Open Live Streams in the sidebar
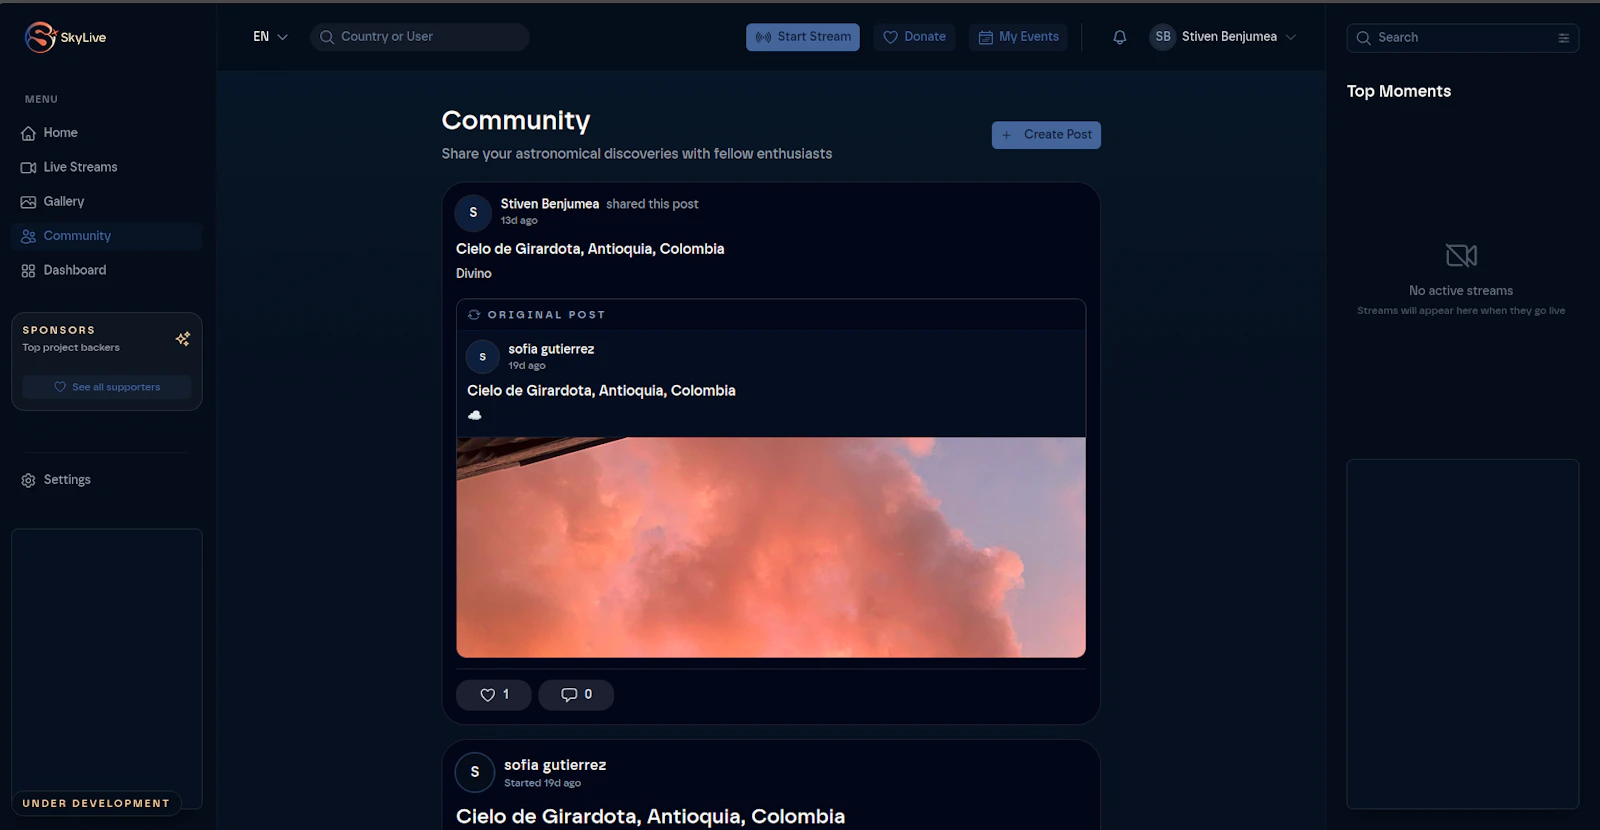 point(107,167)
